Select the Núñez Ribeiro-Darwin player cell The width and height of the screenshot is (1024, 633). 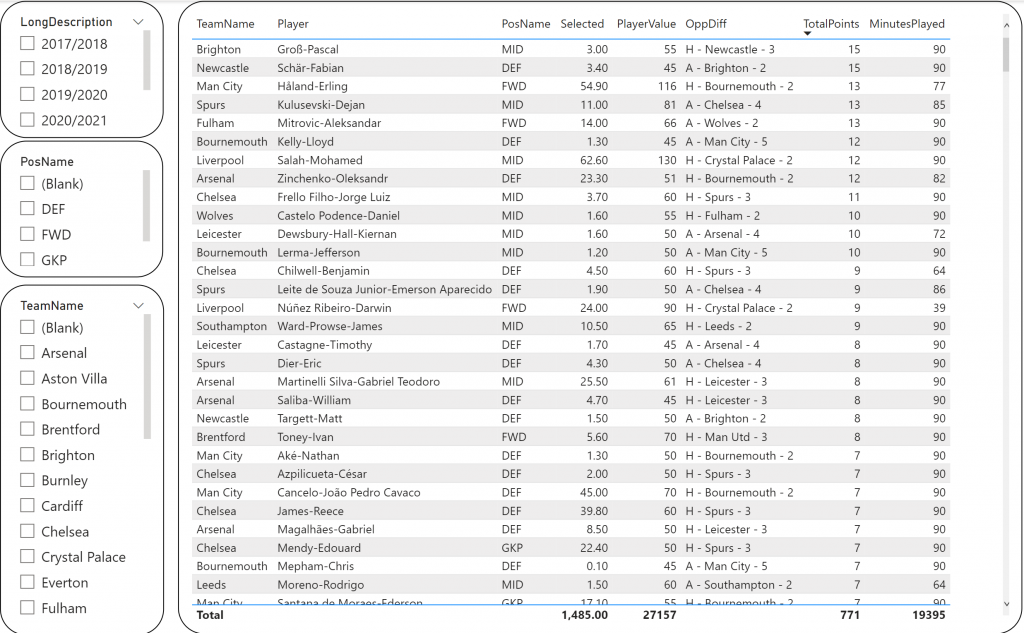(334, 308)
